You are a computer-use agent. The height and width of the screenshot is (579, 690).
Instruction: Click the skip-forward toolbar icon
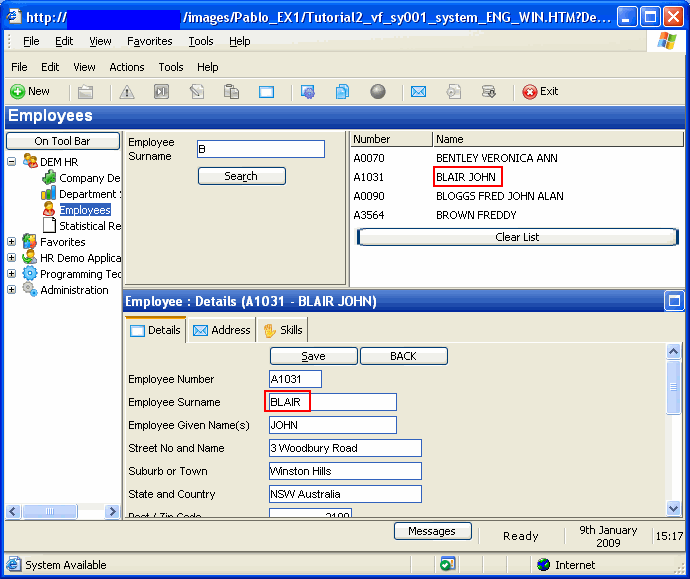[161, 92]
